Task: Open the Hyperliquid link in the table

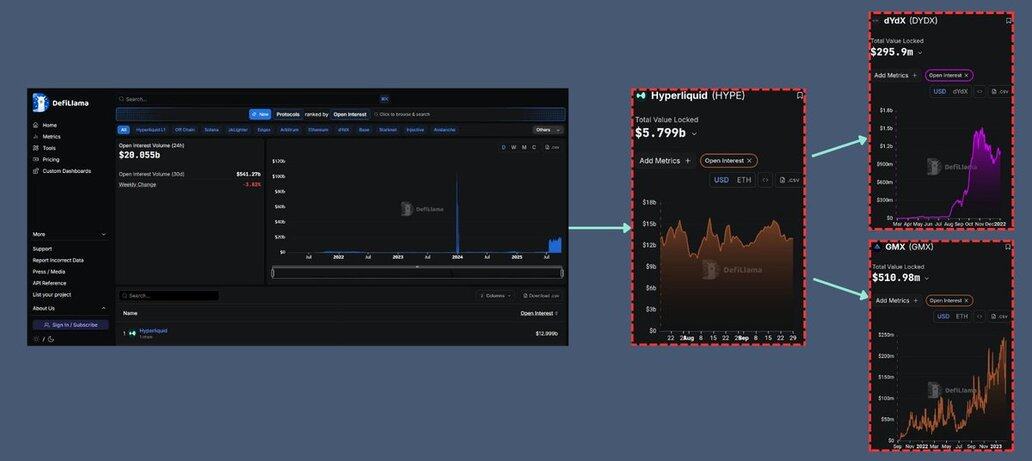Action: pos(153,330)
